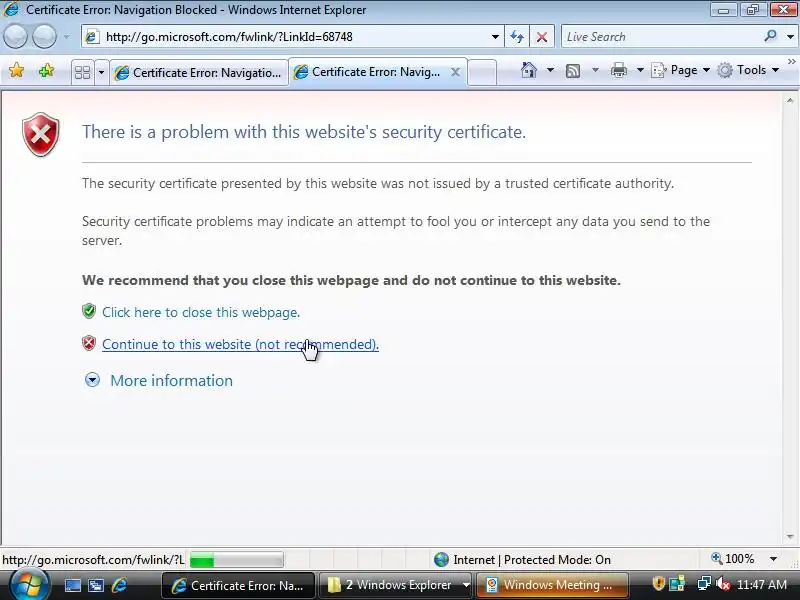Expand the More information section

pyautogui.click(x=92, y=380)
